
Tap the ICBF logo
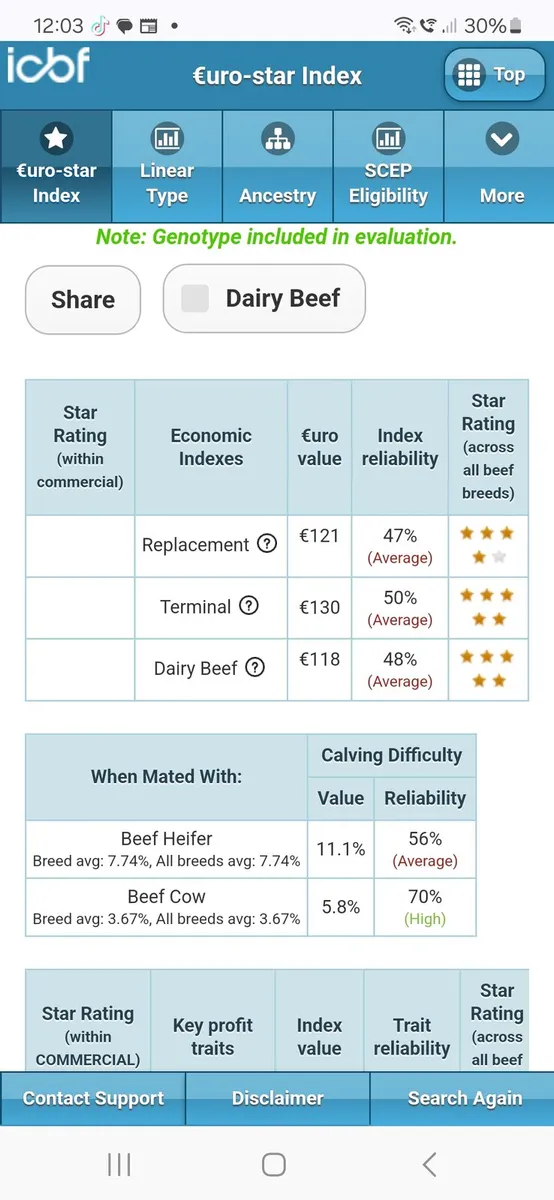click(49, 66)
